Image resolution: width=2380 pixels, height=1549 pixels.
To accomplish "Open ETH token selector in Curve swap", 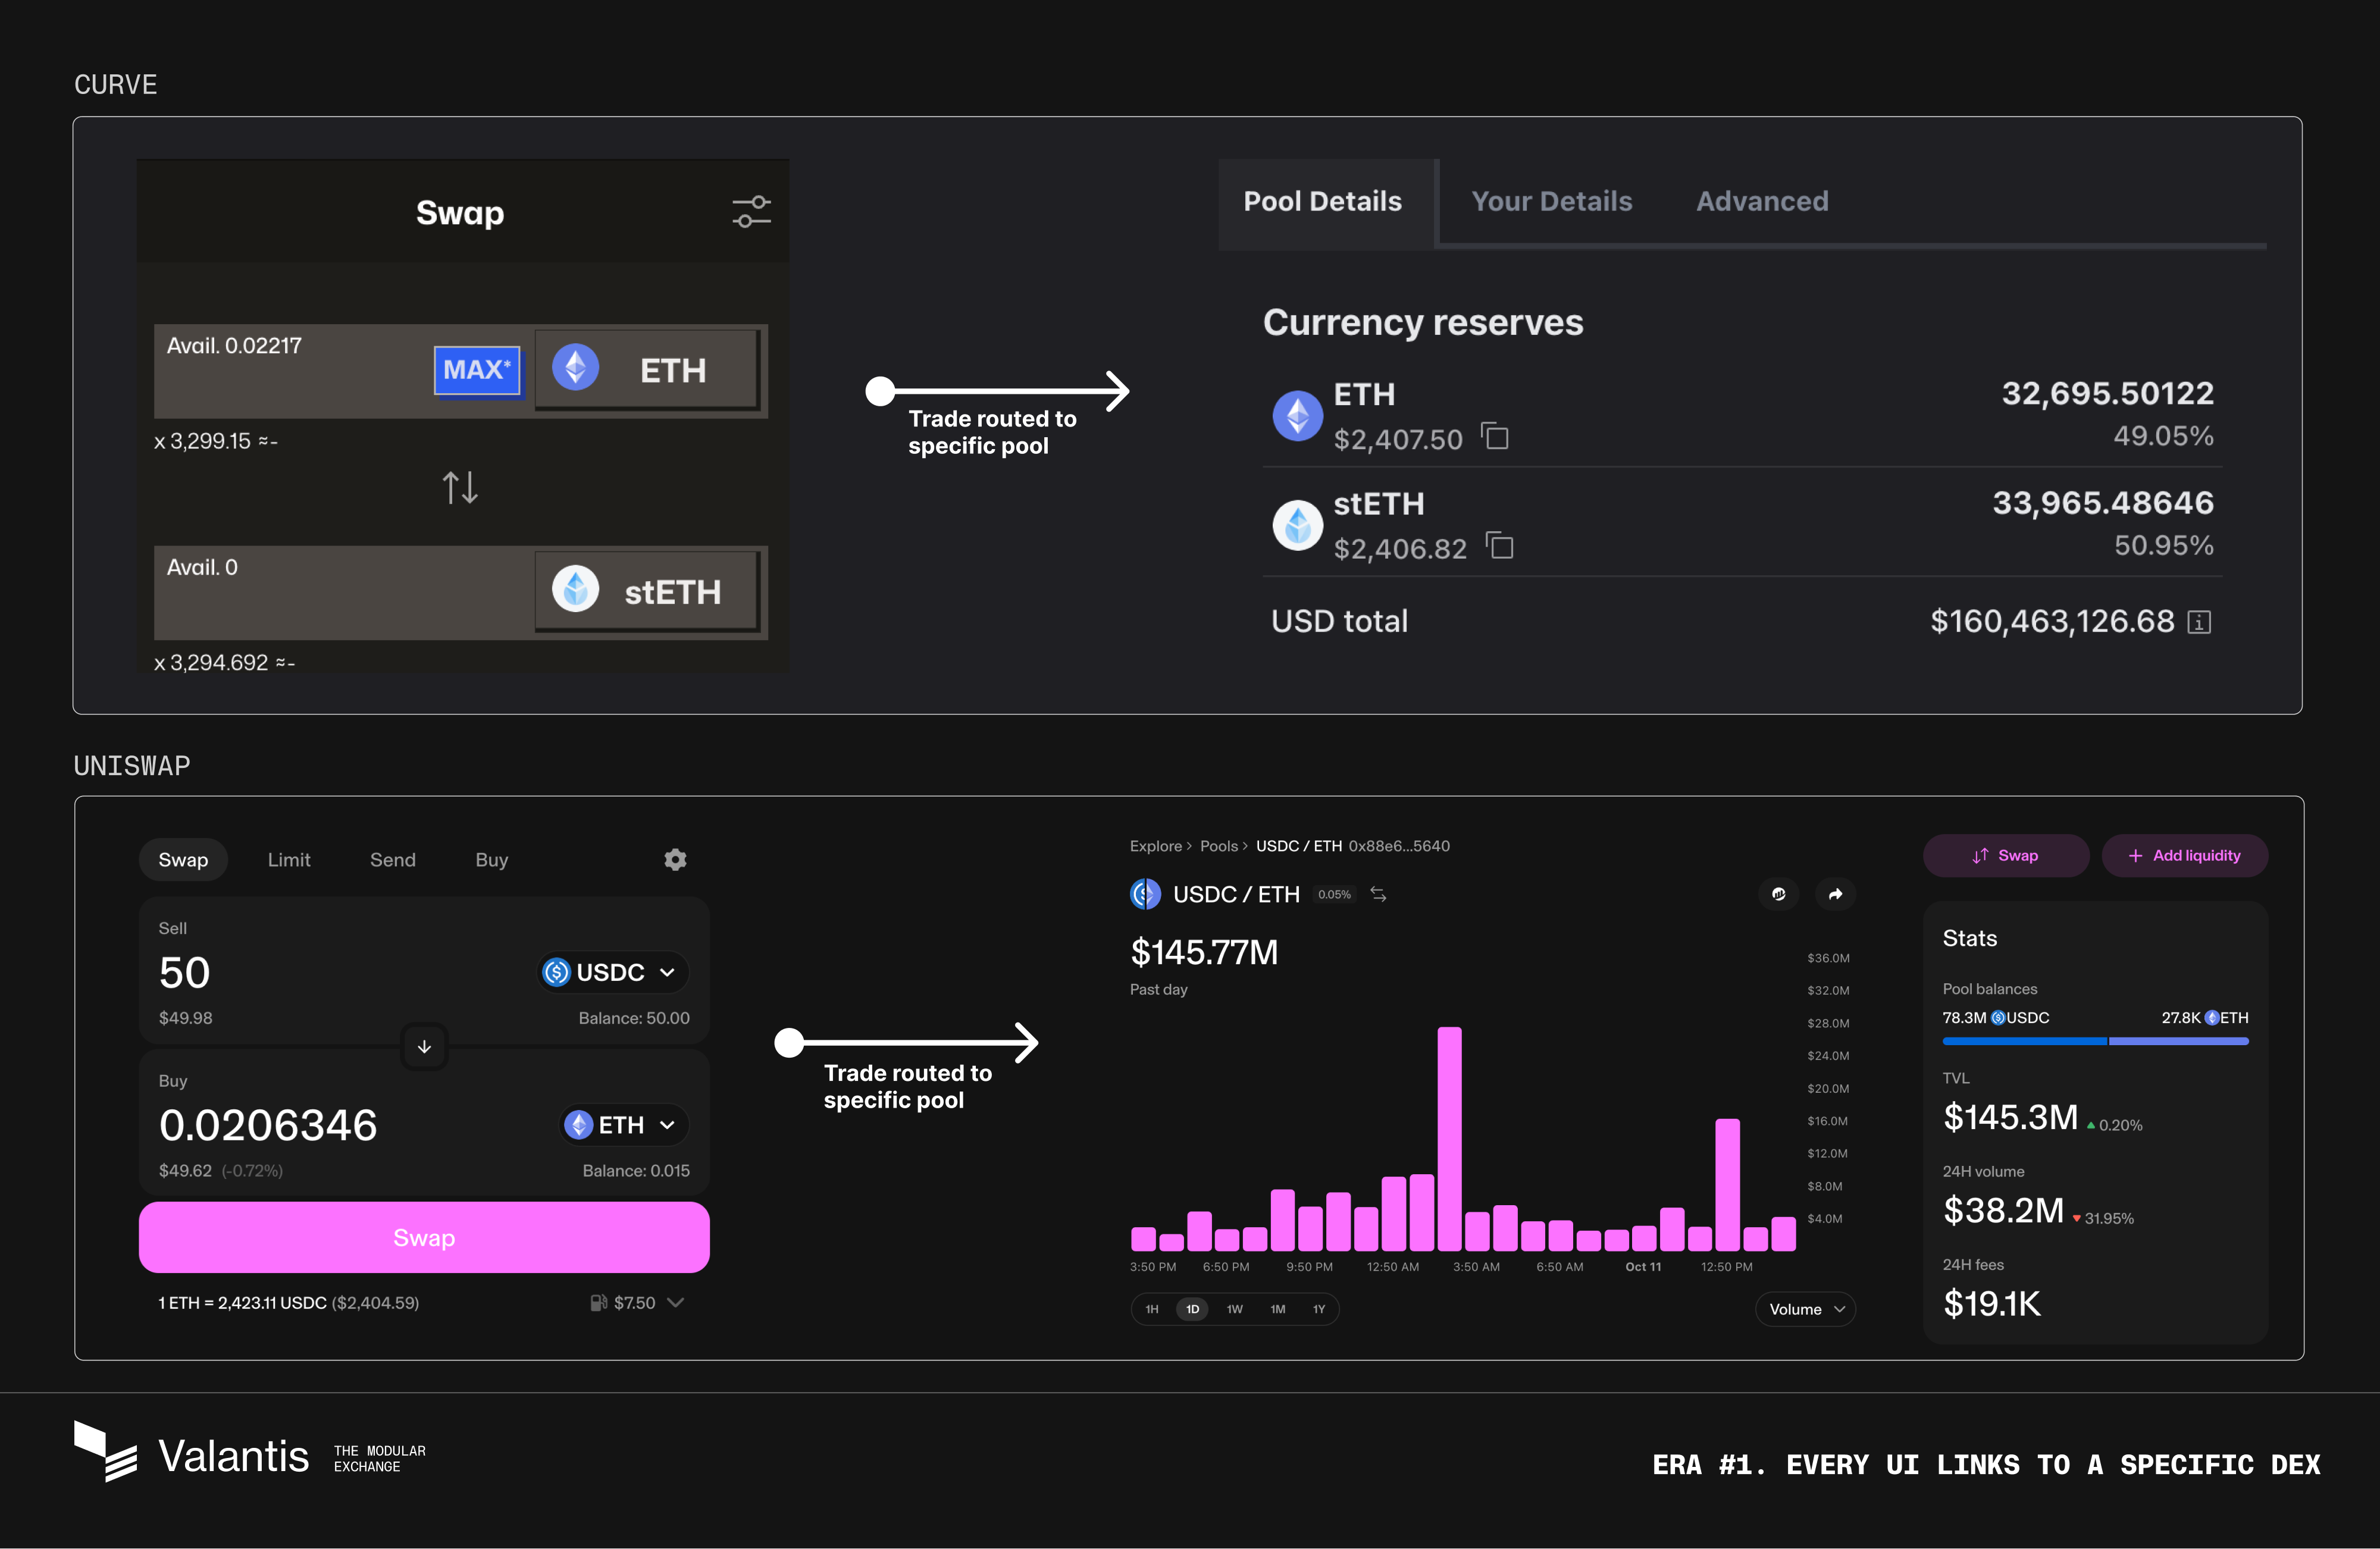I will coord(647,370).
